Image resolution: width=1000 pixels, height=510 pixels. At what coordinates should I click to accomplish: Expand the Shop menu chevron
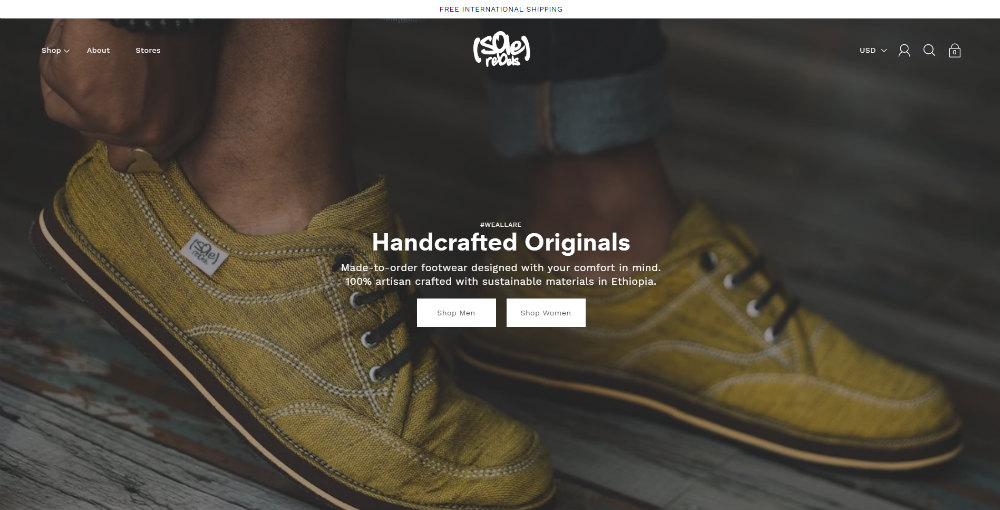[x=67, y=51]
